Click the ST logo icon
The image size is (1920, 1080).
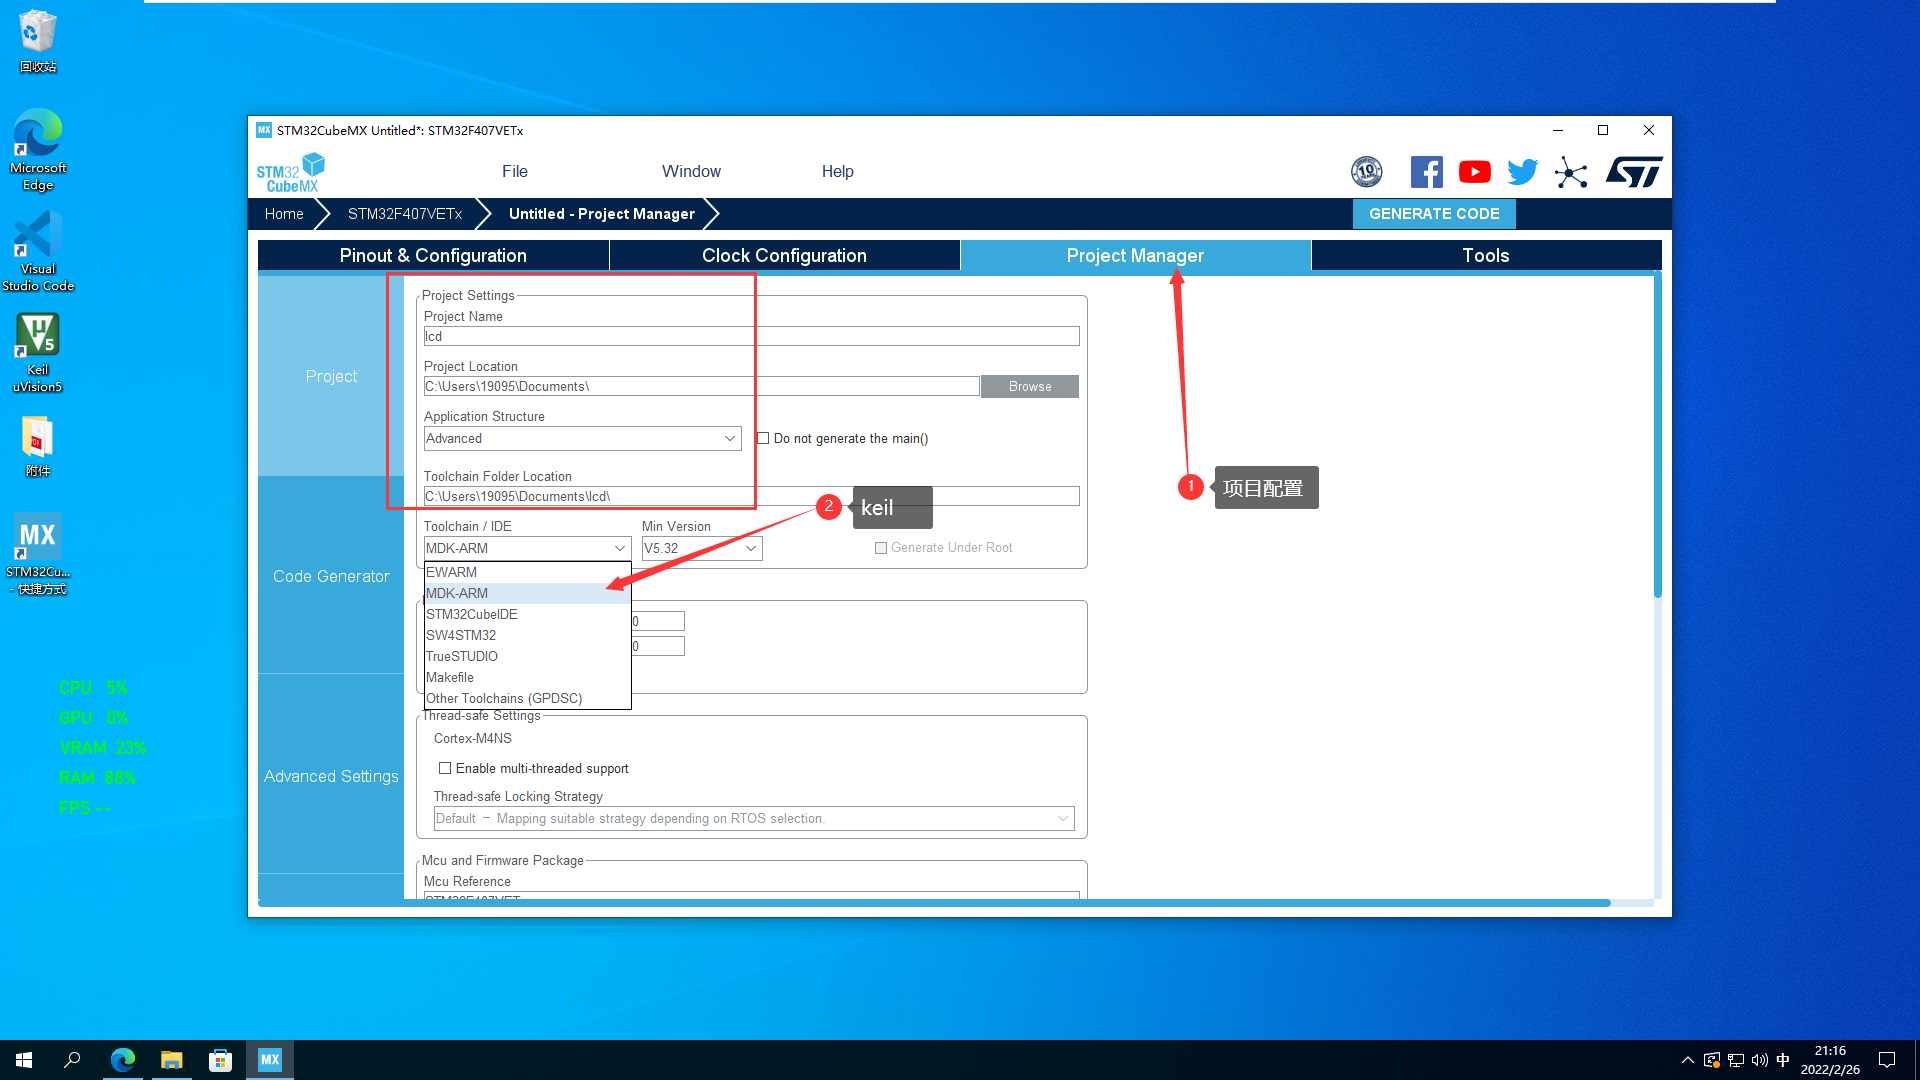point(1634,172)
